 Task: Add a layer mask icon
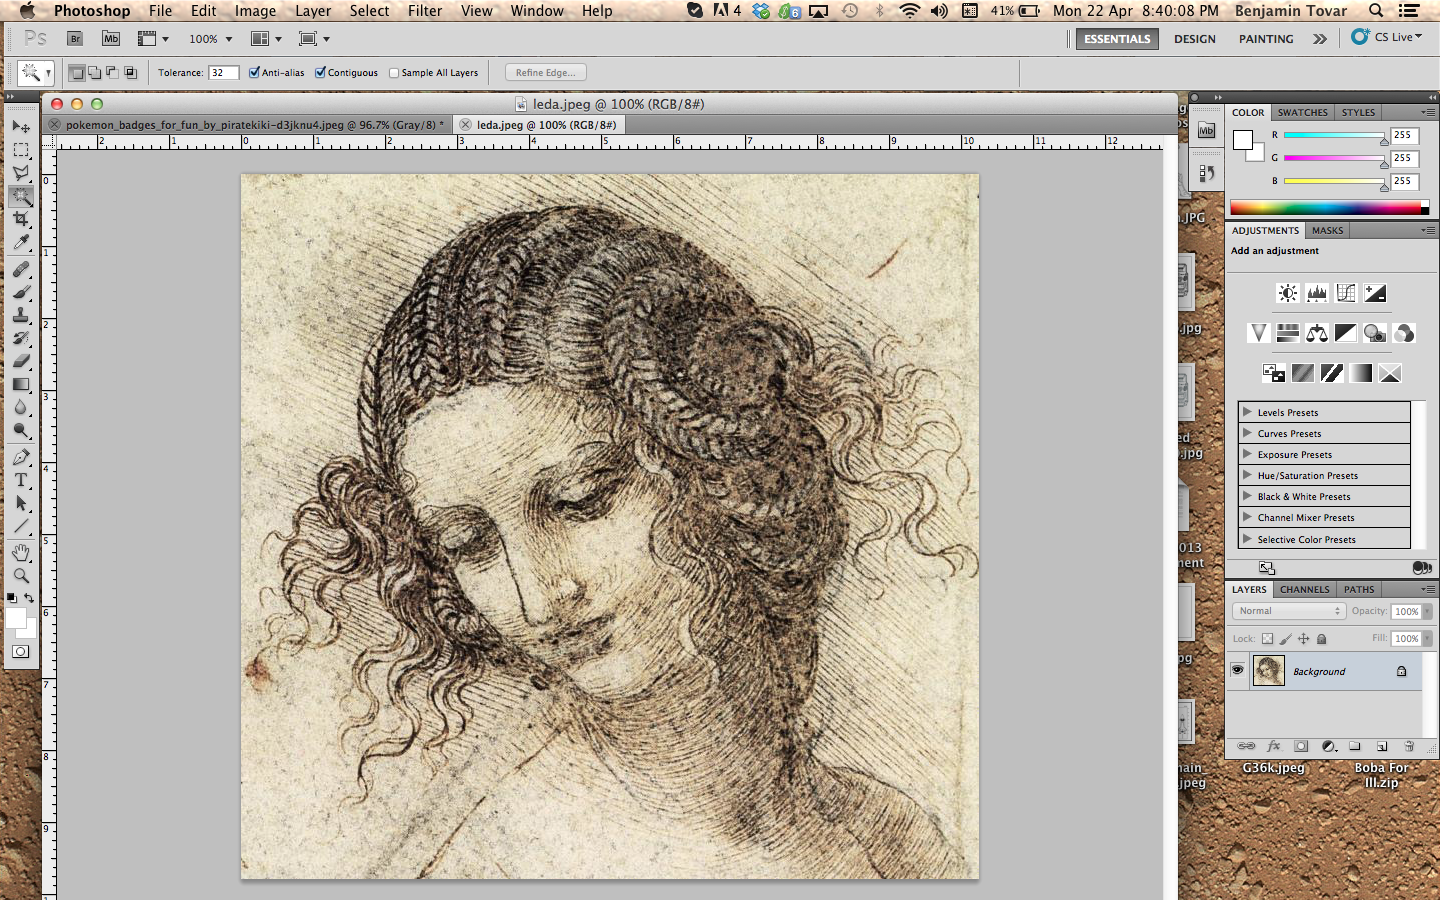tap(1301, 746)
